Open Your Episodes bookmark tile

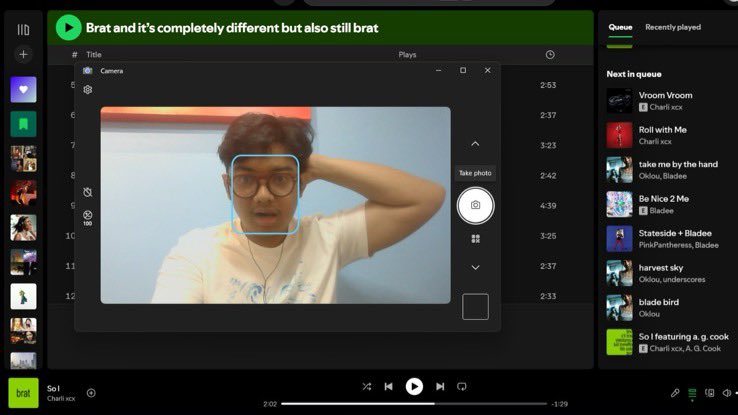23,124
